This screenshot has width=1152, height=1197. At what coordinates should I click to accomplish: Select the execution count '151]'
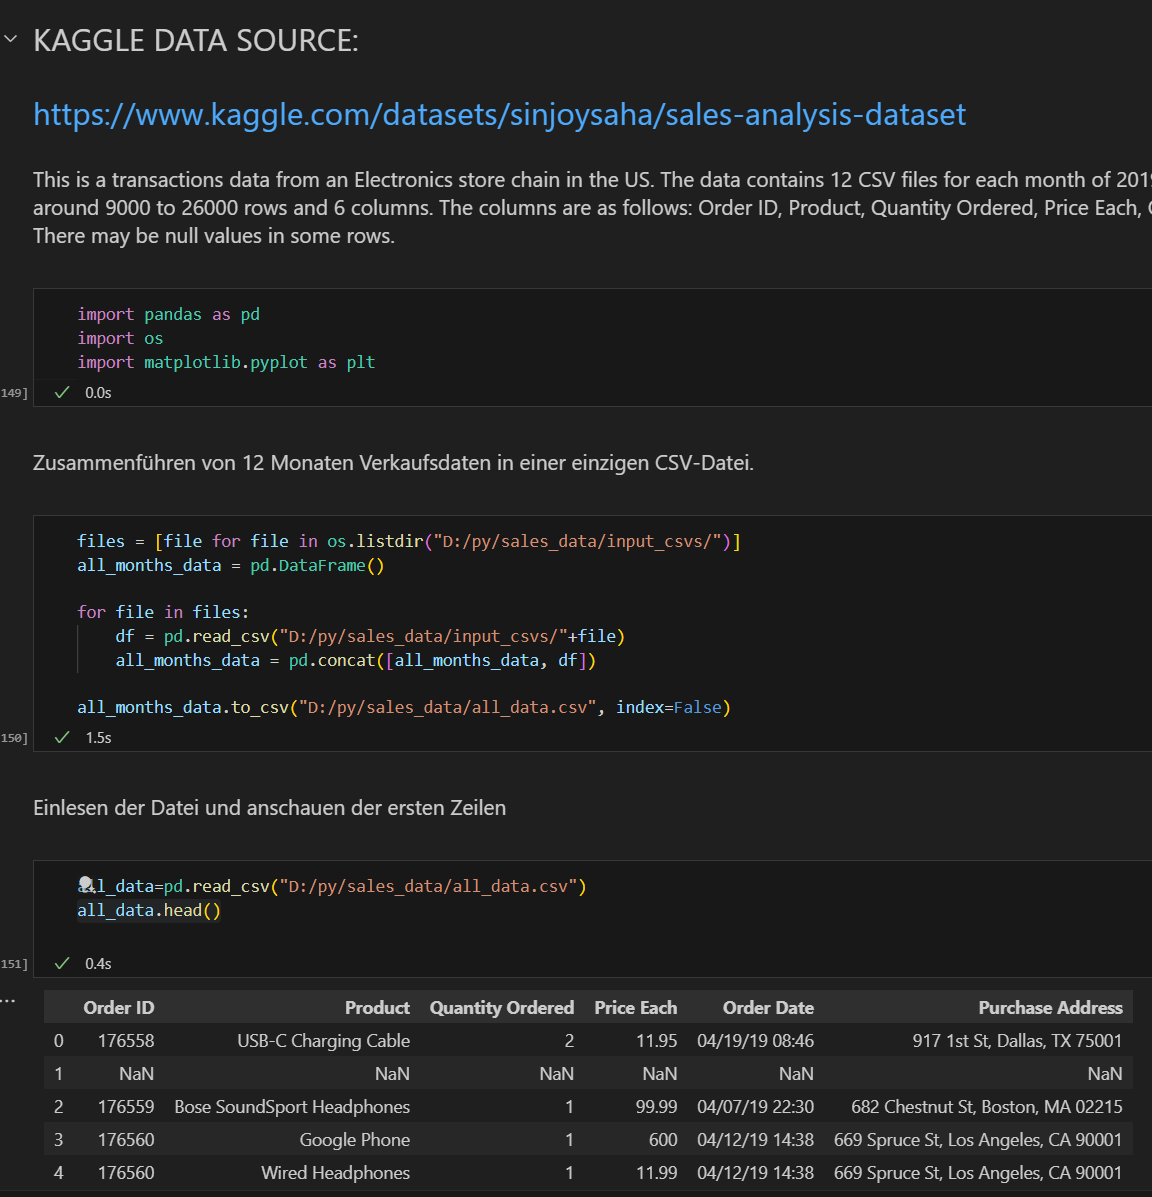(x=14, y=963)
